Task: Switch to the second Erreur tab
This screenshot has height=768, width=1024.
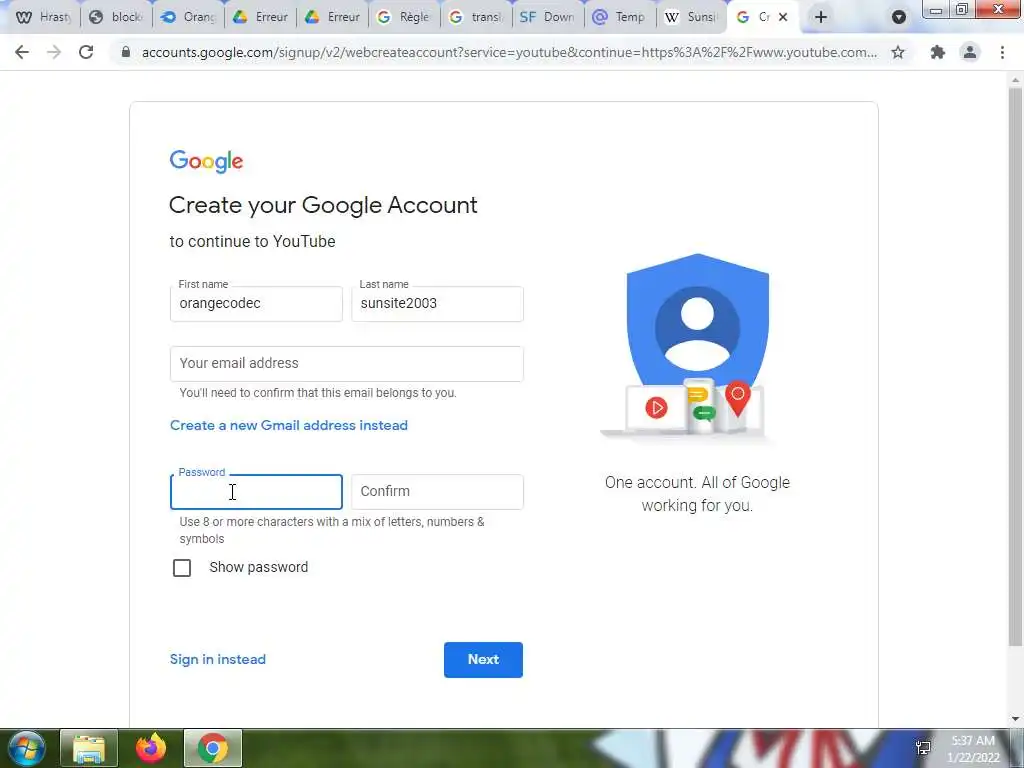Action: 332,17
